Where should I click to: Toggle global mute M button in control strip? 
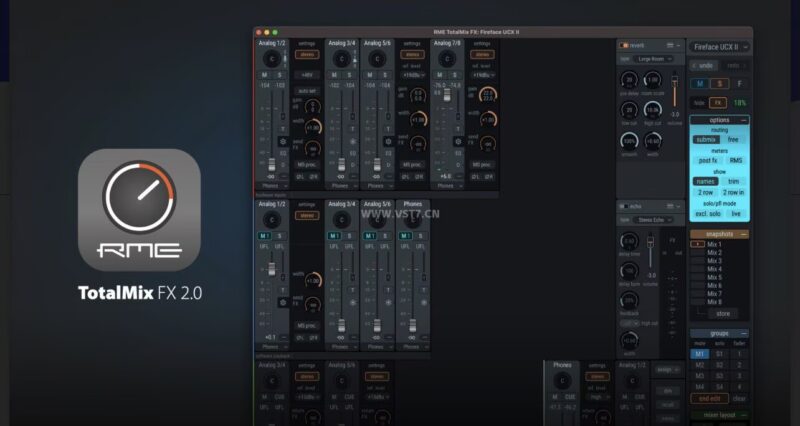tap(700, 84)
